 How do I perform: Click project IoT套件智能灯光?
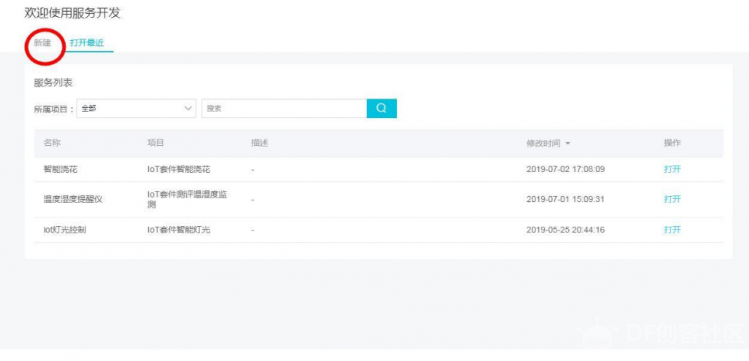coord(179,230)
